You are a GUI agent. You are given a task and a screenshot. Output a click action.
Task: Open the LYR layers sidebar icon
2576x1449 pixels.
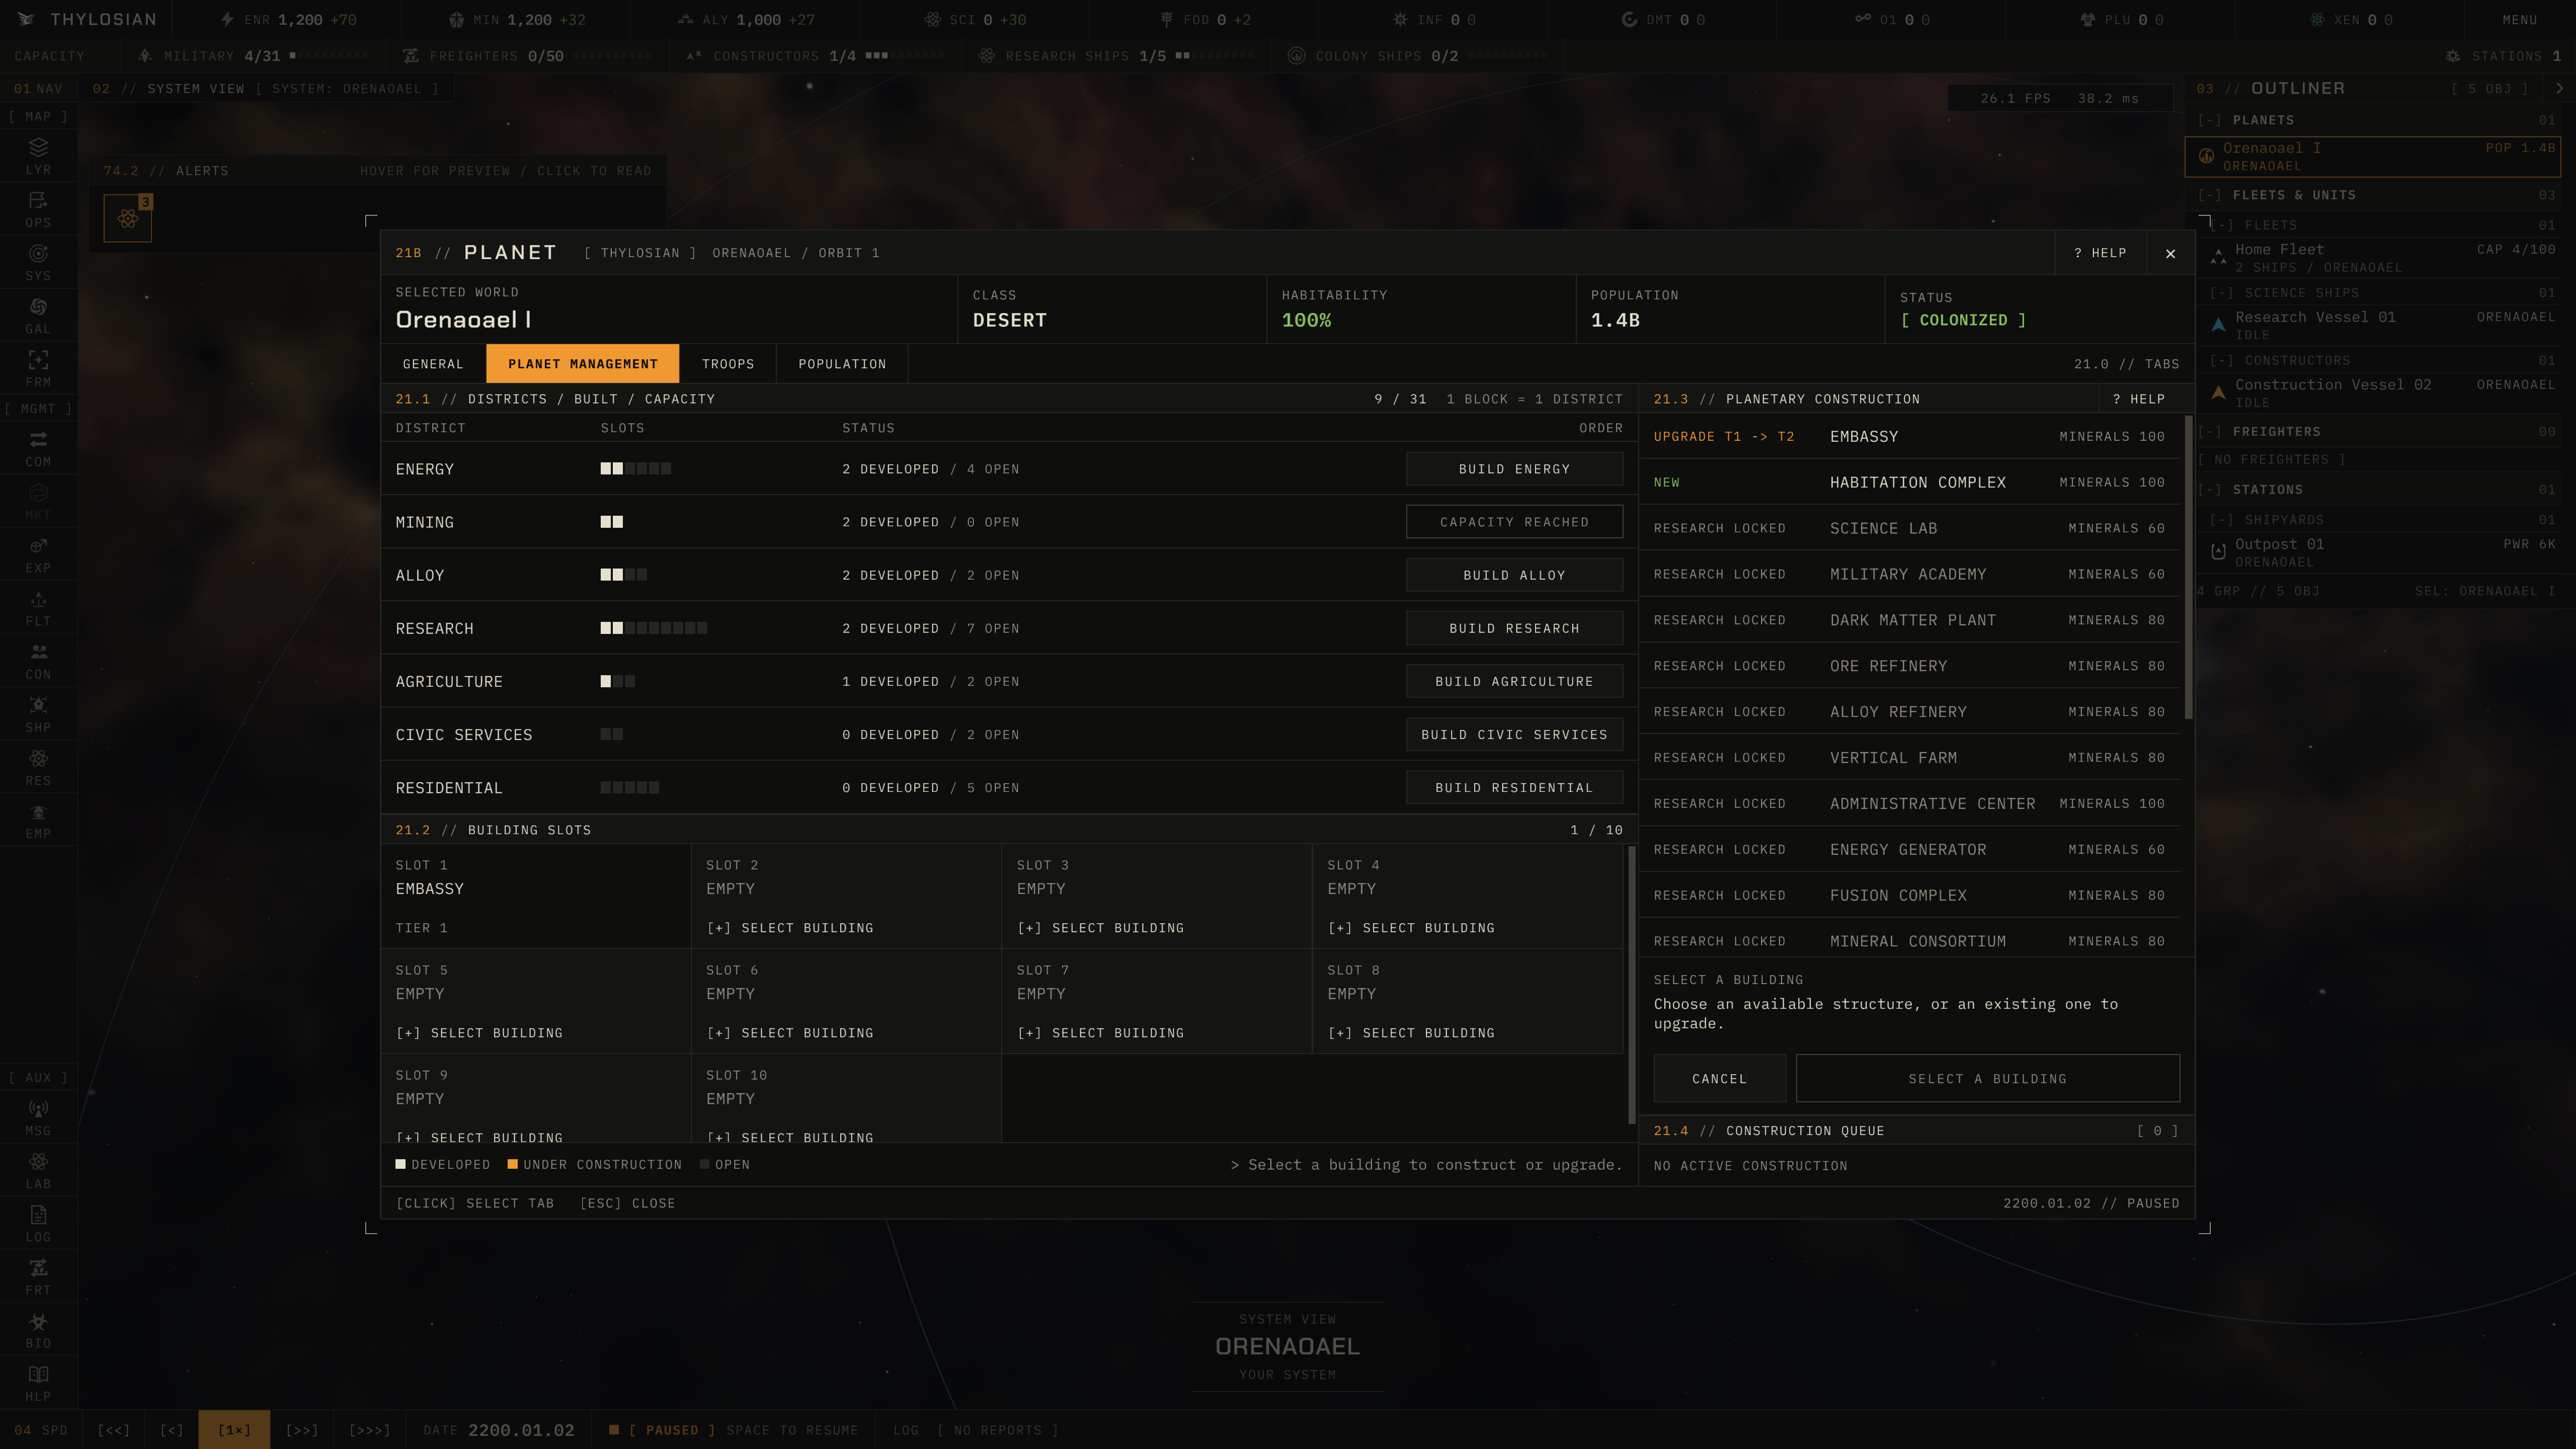pyautogui.click(x=38, y=156)
